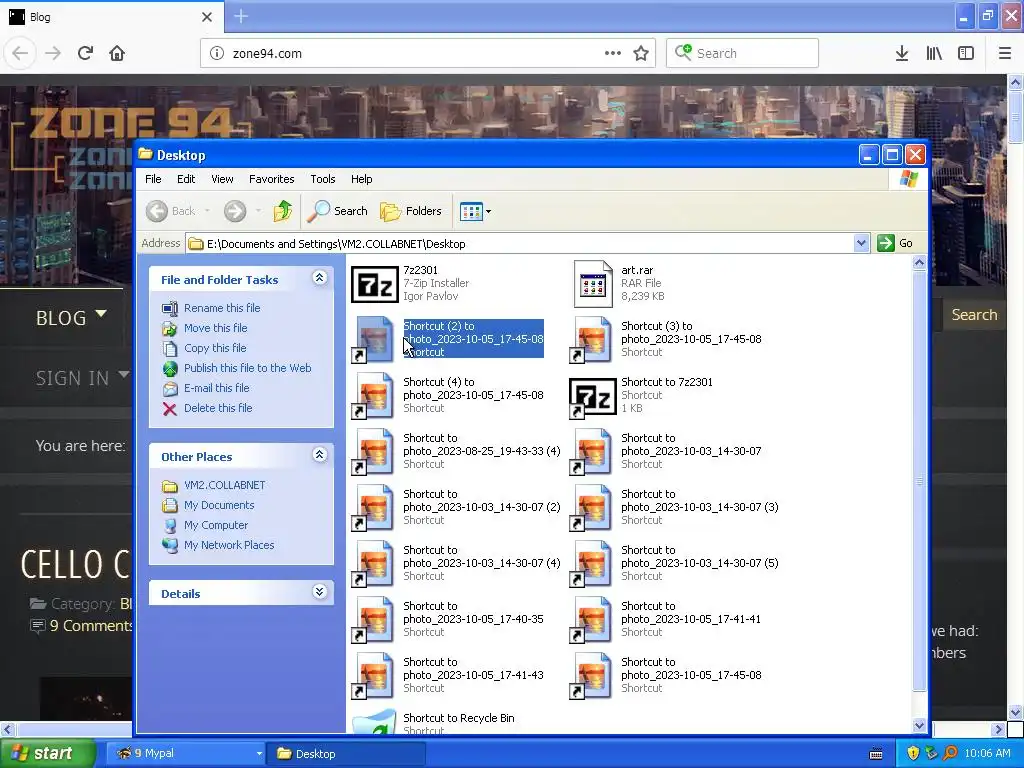Select Shortcut to photo_2023-10-03_14-30-07 icon
The width and height of the screenshot is (1024, 768).
pyautogui.click(x=591, y=452)
